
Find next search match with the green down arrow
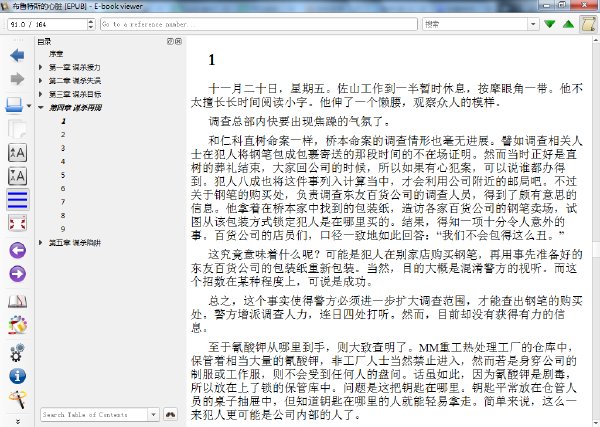(x=549, y=24)
